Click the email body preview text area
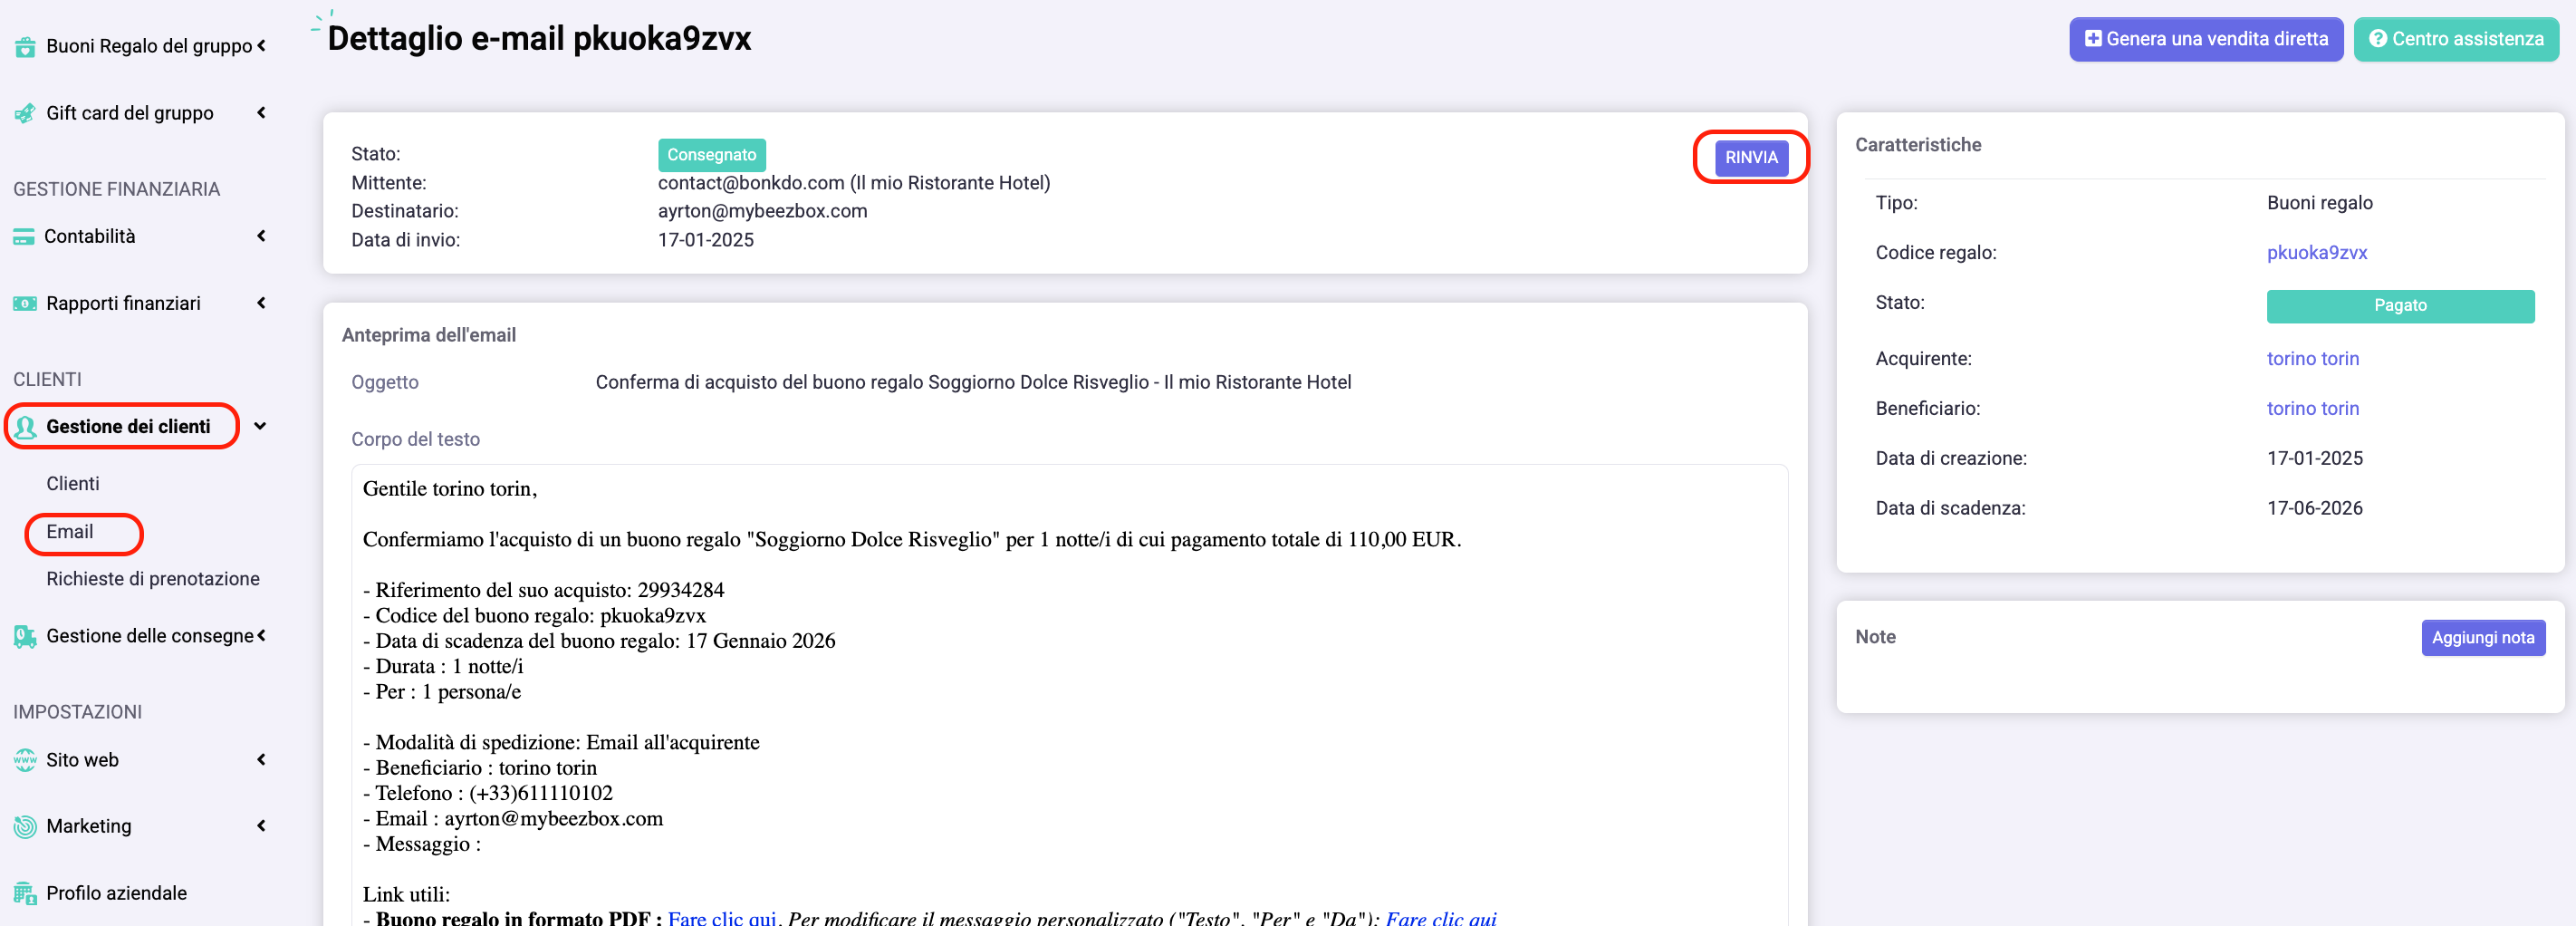The height and width of the screenshot is (926, 2576). 1069,695
